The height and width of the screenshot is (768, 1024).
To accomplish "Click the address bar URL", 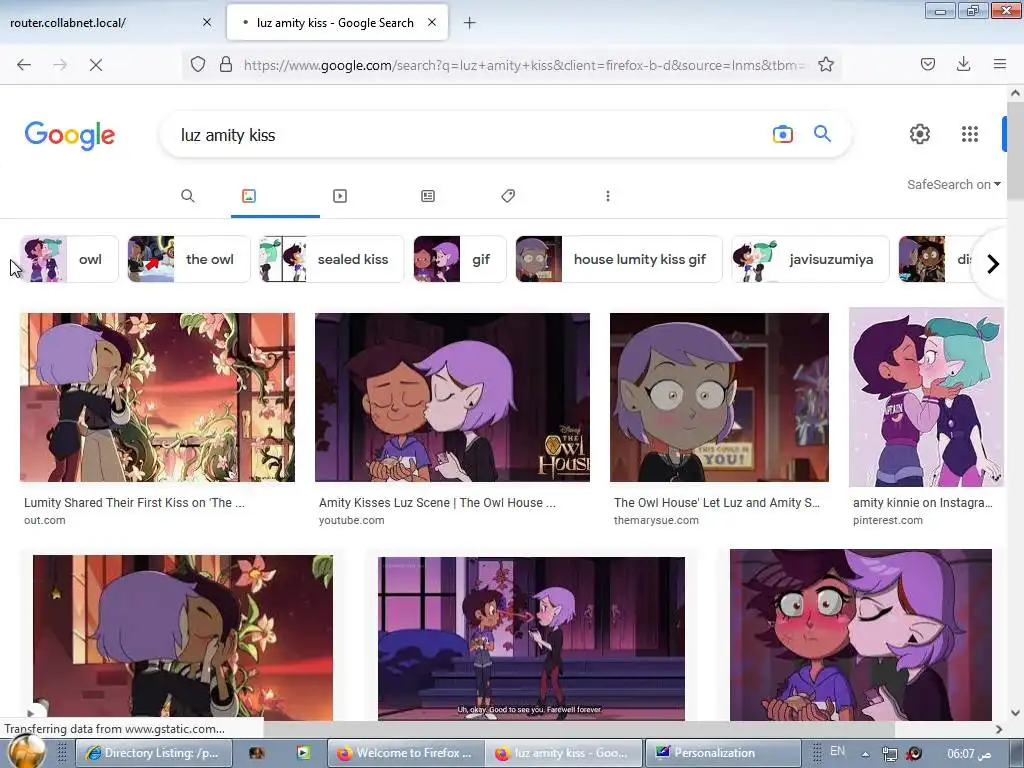I will pyautogui.click(x=524, y=65).
